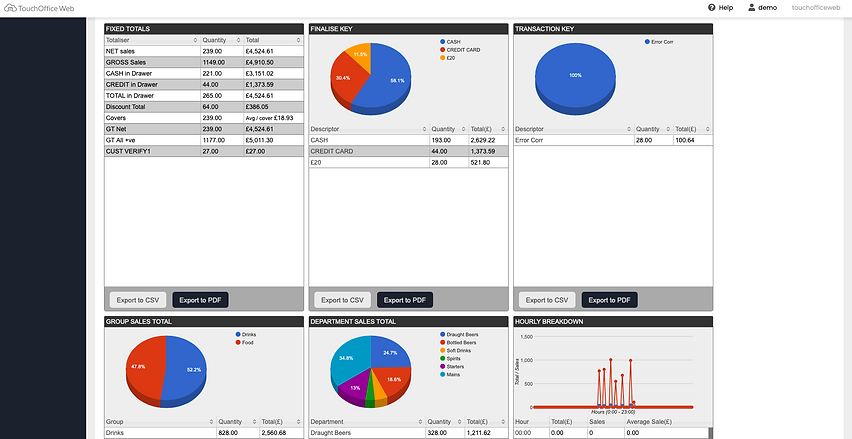Toggle Soft Drinks legend item
Screen dimensions: 852x439
click(x=455, y=350)
